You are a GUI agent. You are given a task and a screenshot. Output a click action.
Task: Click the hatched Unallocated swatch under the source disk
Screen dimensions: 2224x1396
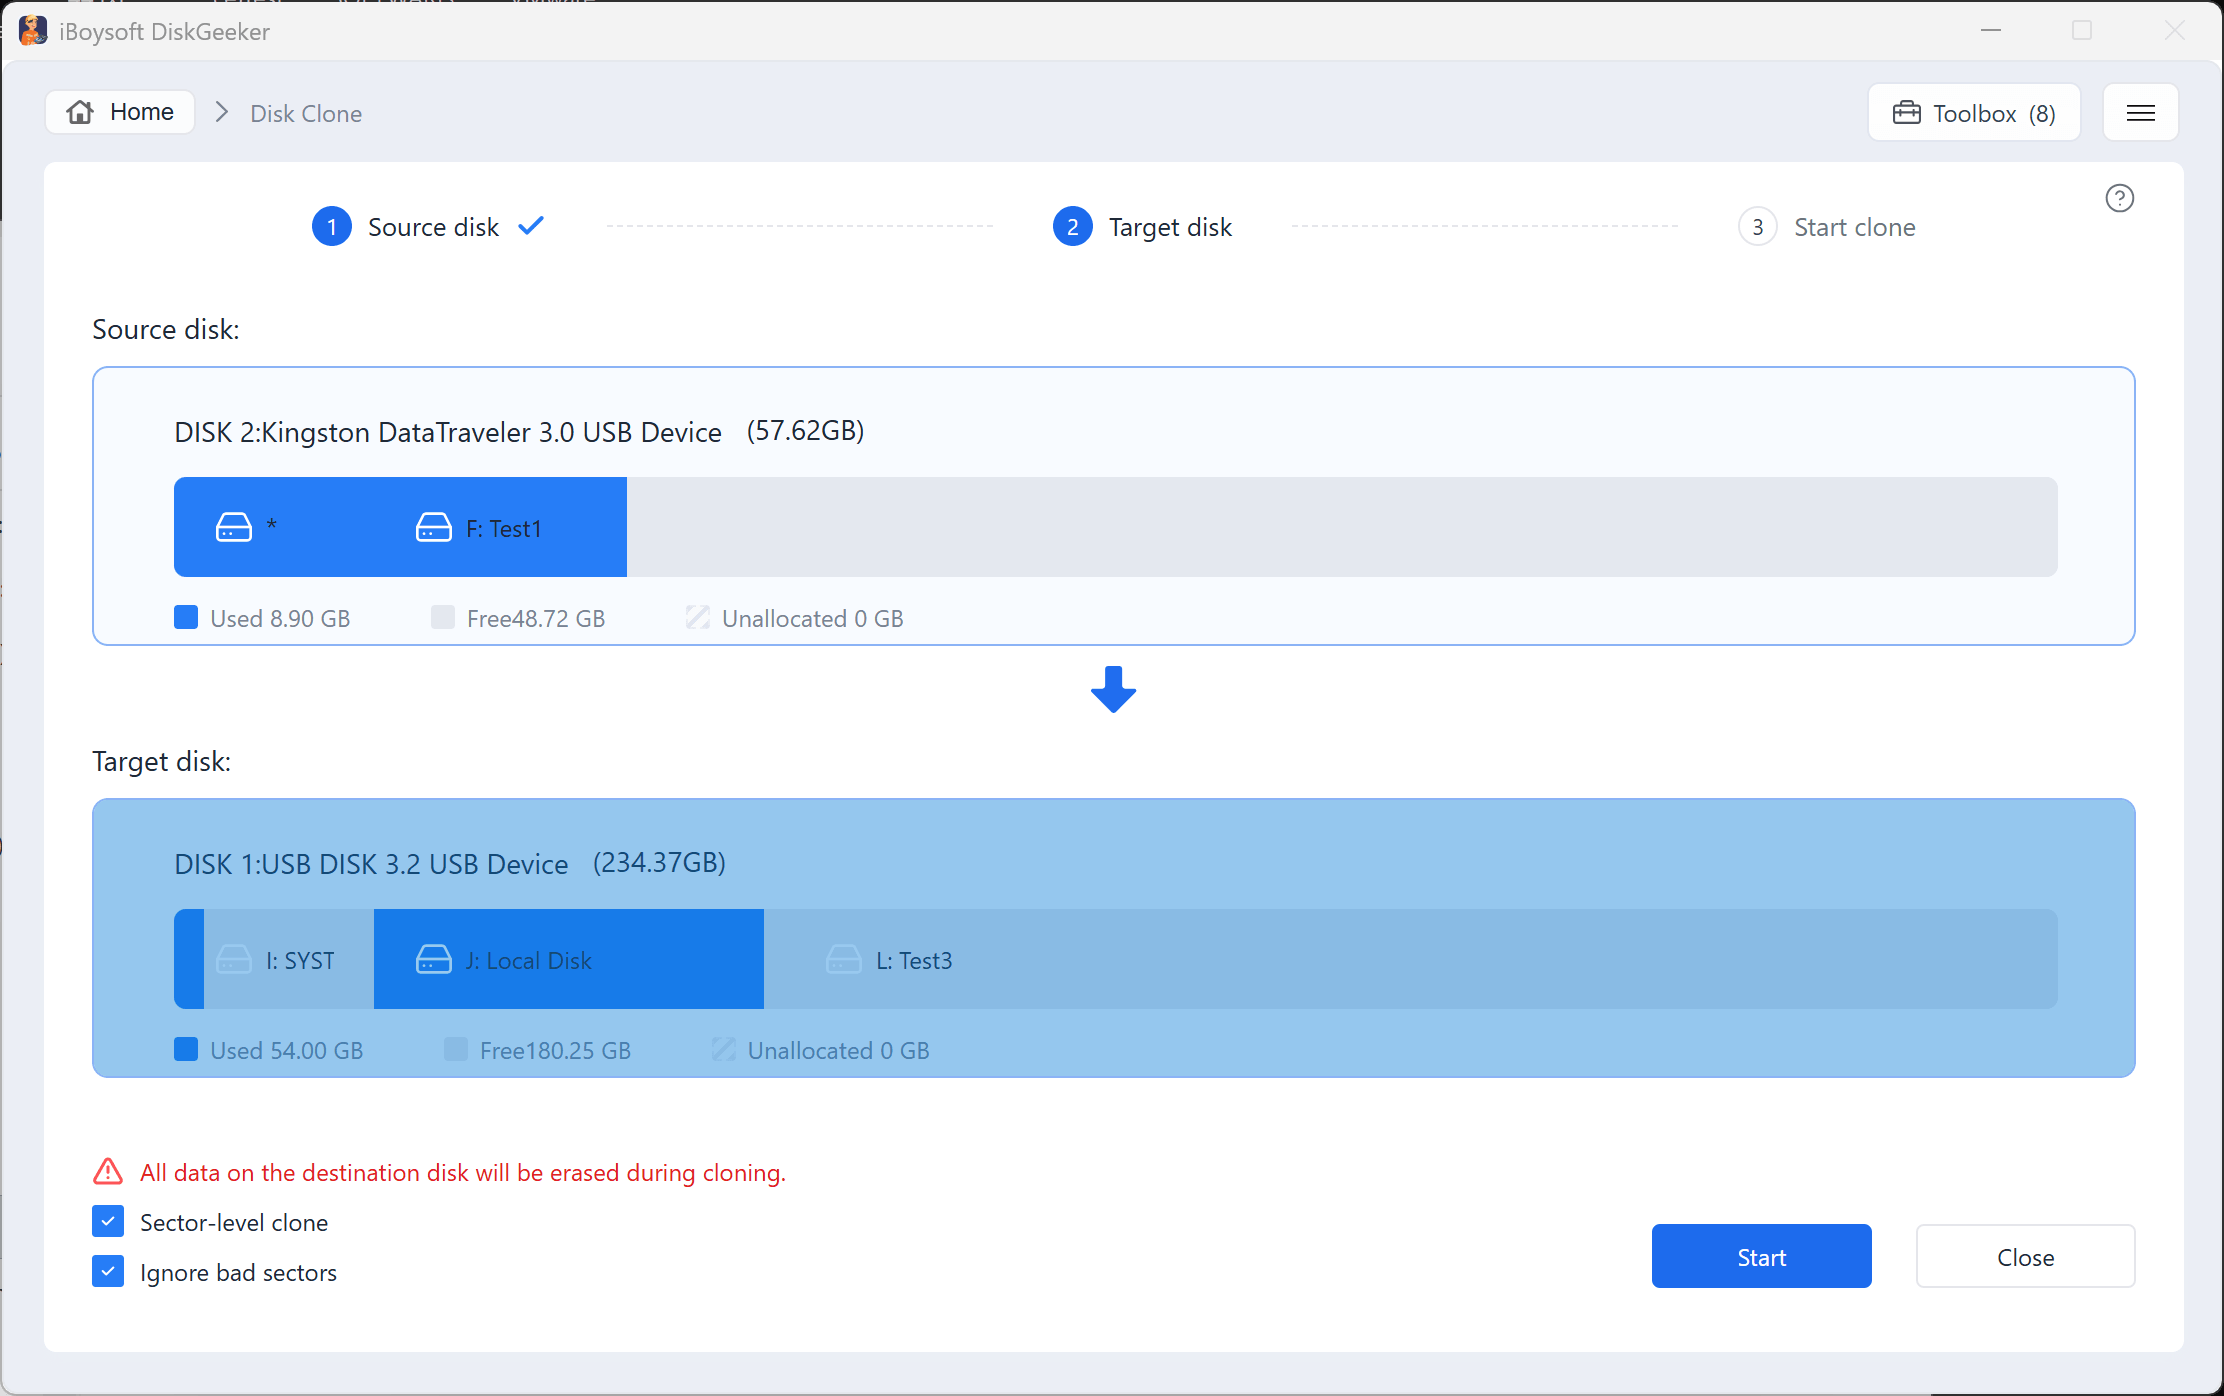click(x=698, y=617)
